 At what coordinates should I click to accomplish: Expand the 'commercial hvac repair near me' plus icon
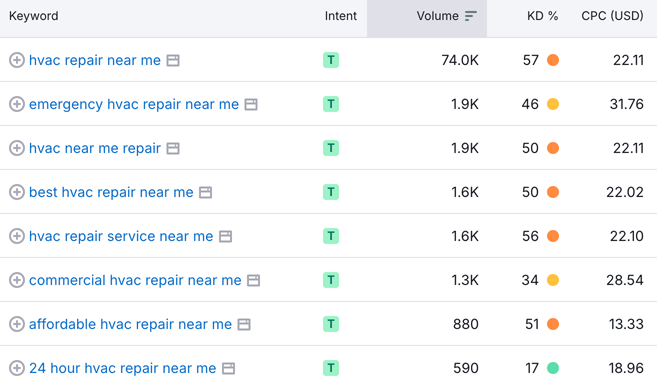point(17,280)
